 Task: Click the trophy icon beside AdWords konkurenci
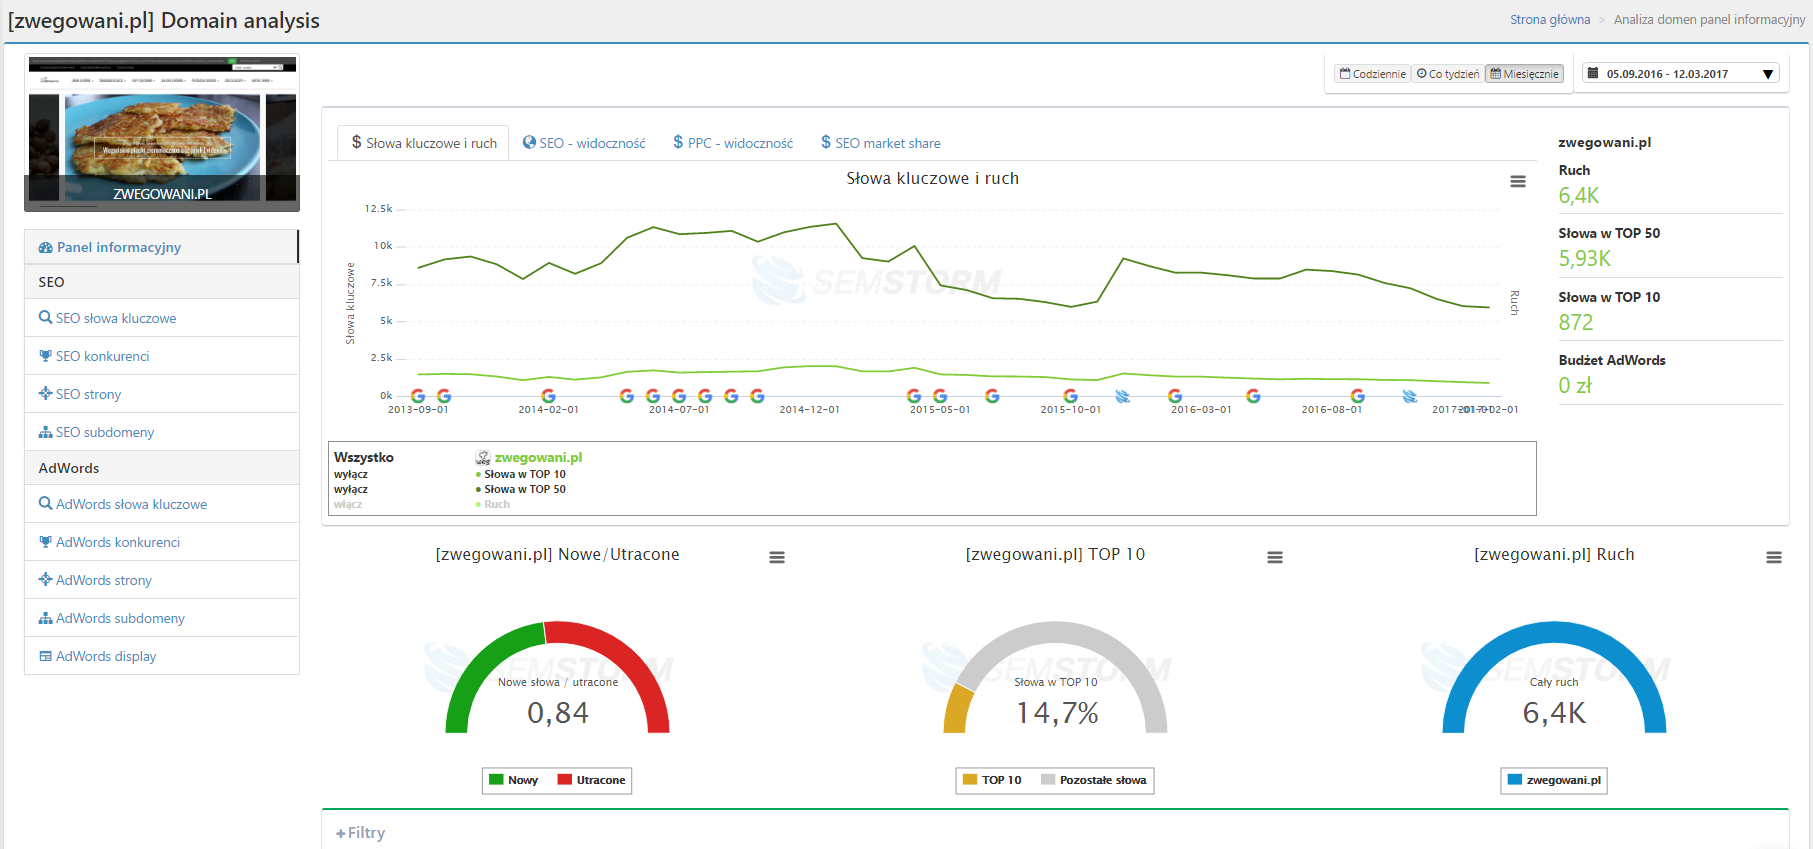click(x=45, y=542)
